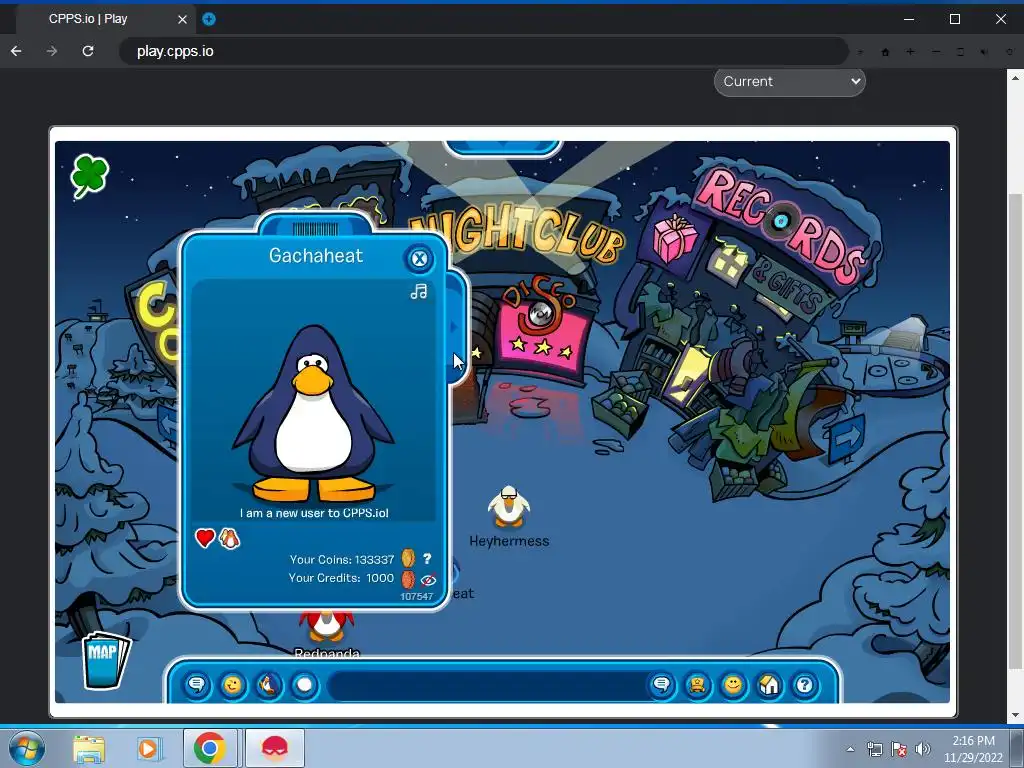Open Windows Explorer from taskbar

click(x=89, y=748)
